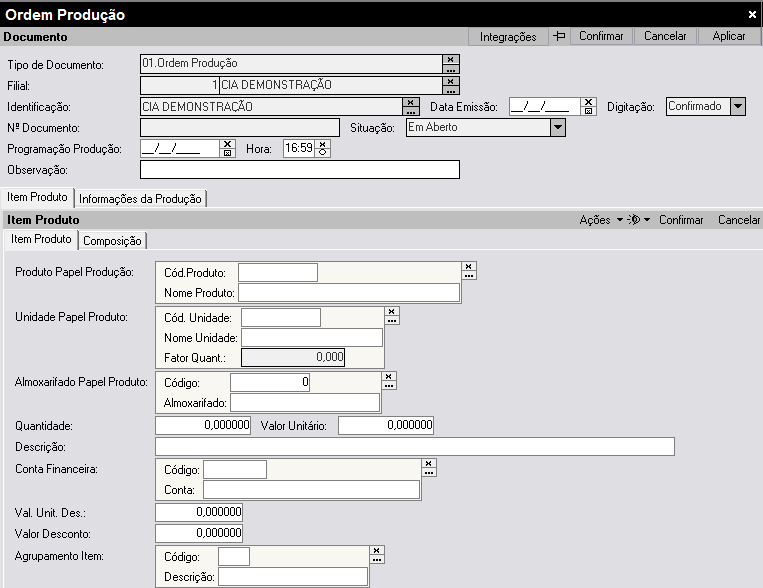The image size is (763, 588).
Task: Expand the Digitação dropdown showing Confirmado
Action: 738,106
